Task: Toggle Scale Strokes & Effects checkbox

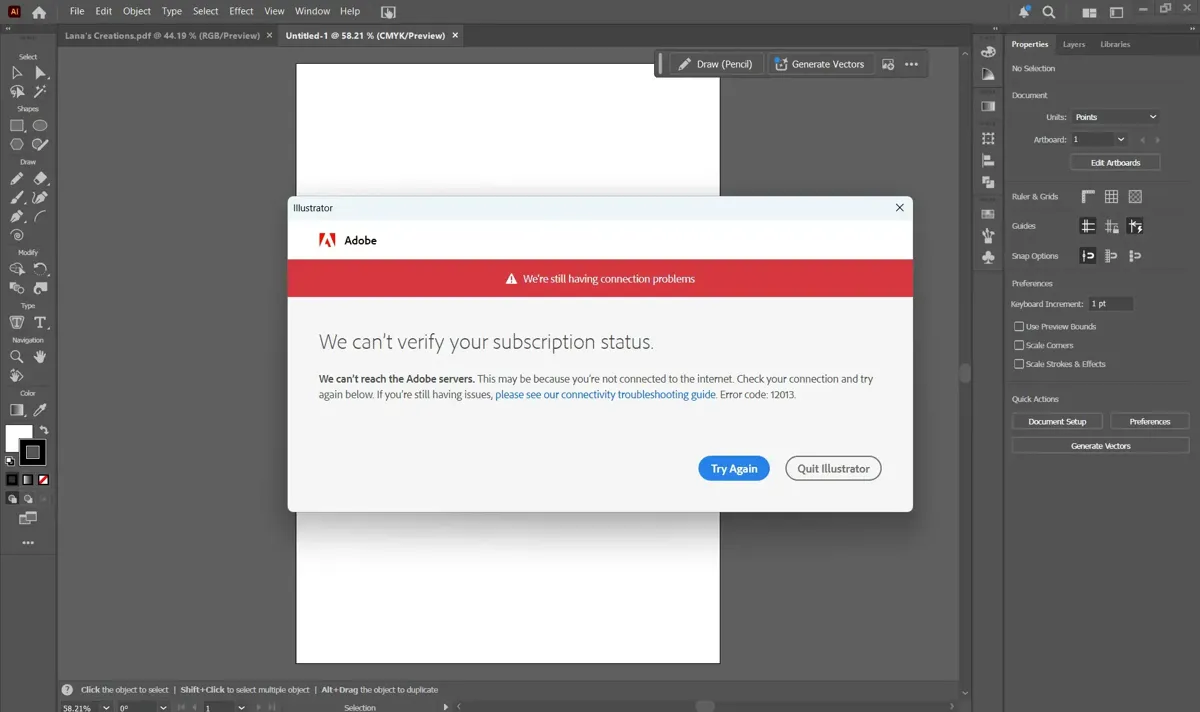Action: pos(1019,364)
